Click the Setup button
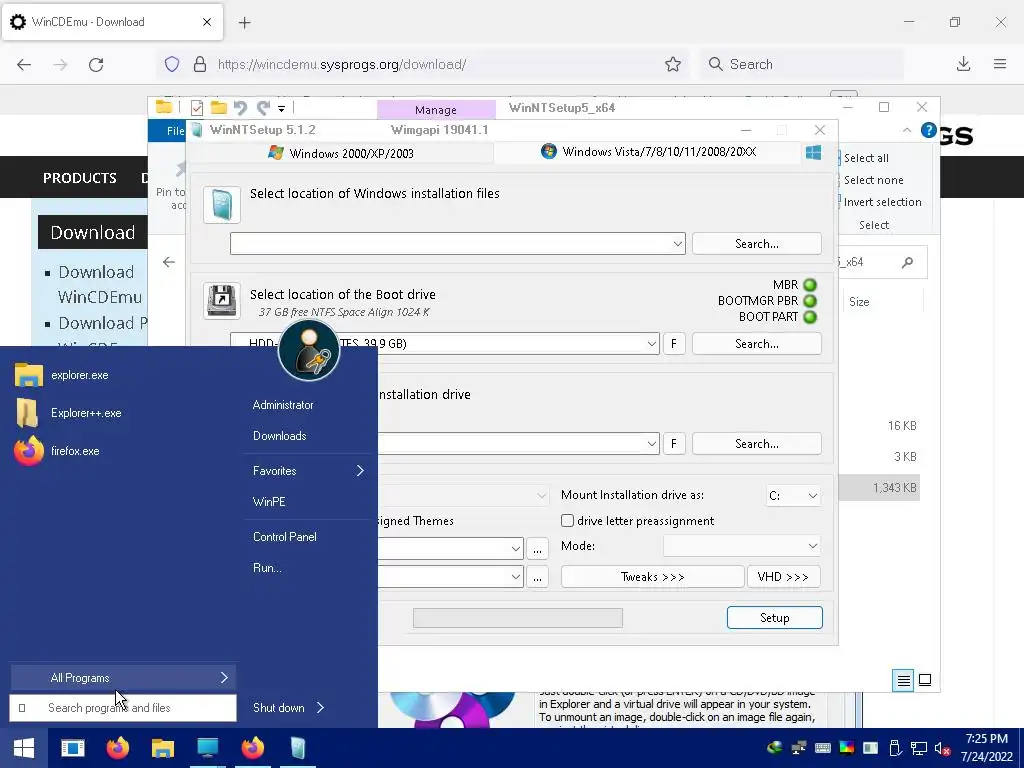 pyautogui.click(x=775, y=618)
